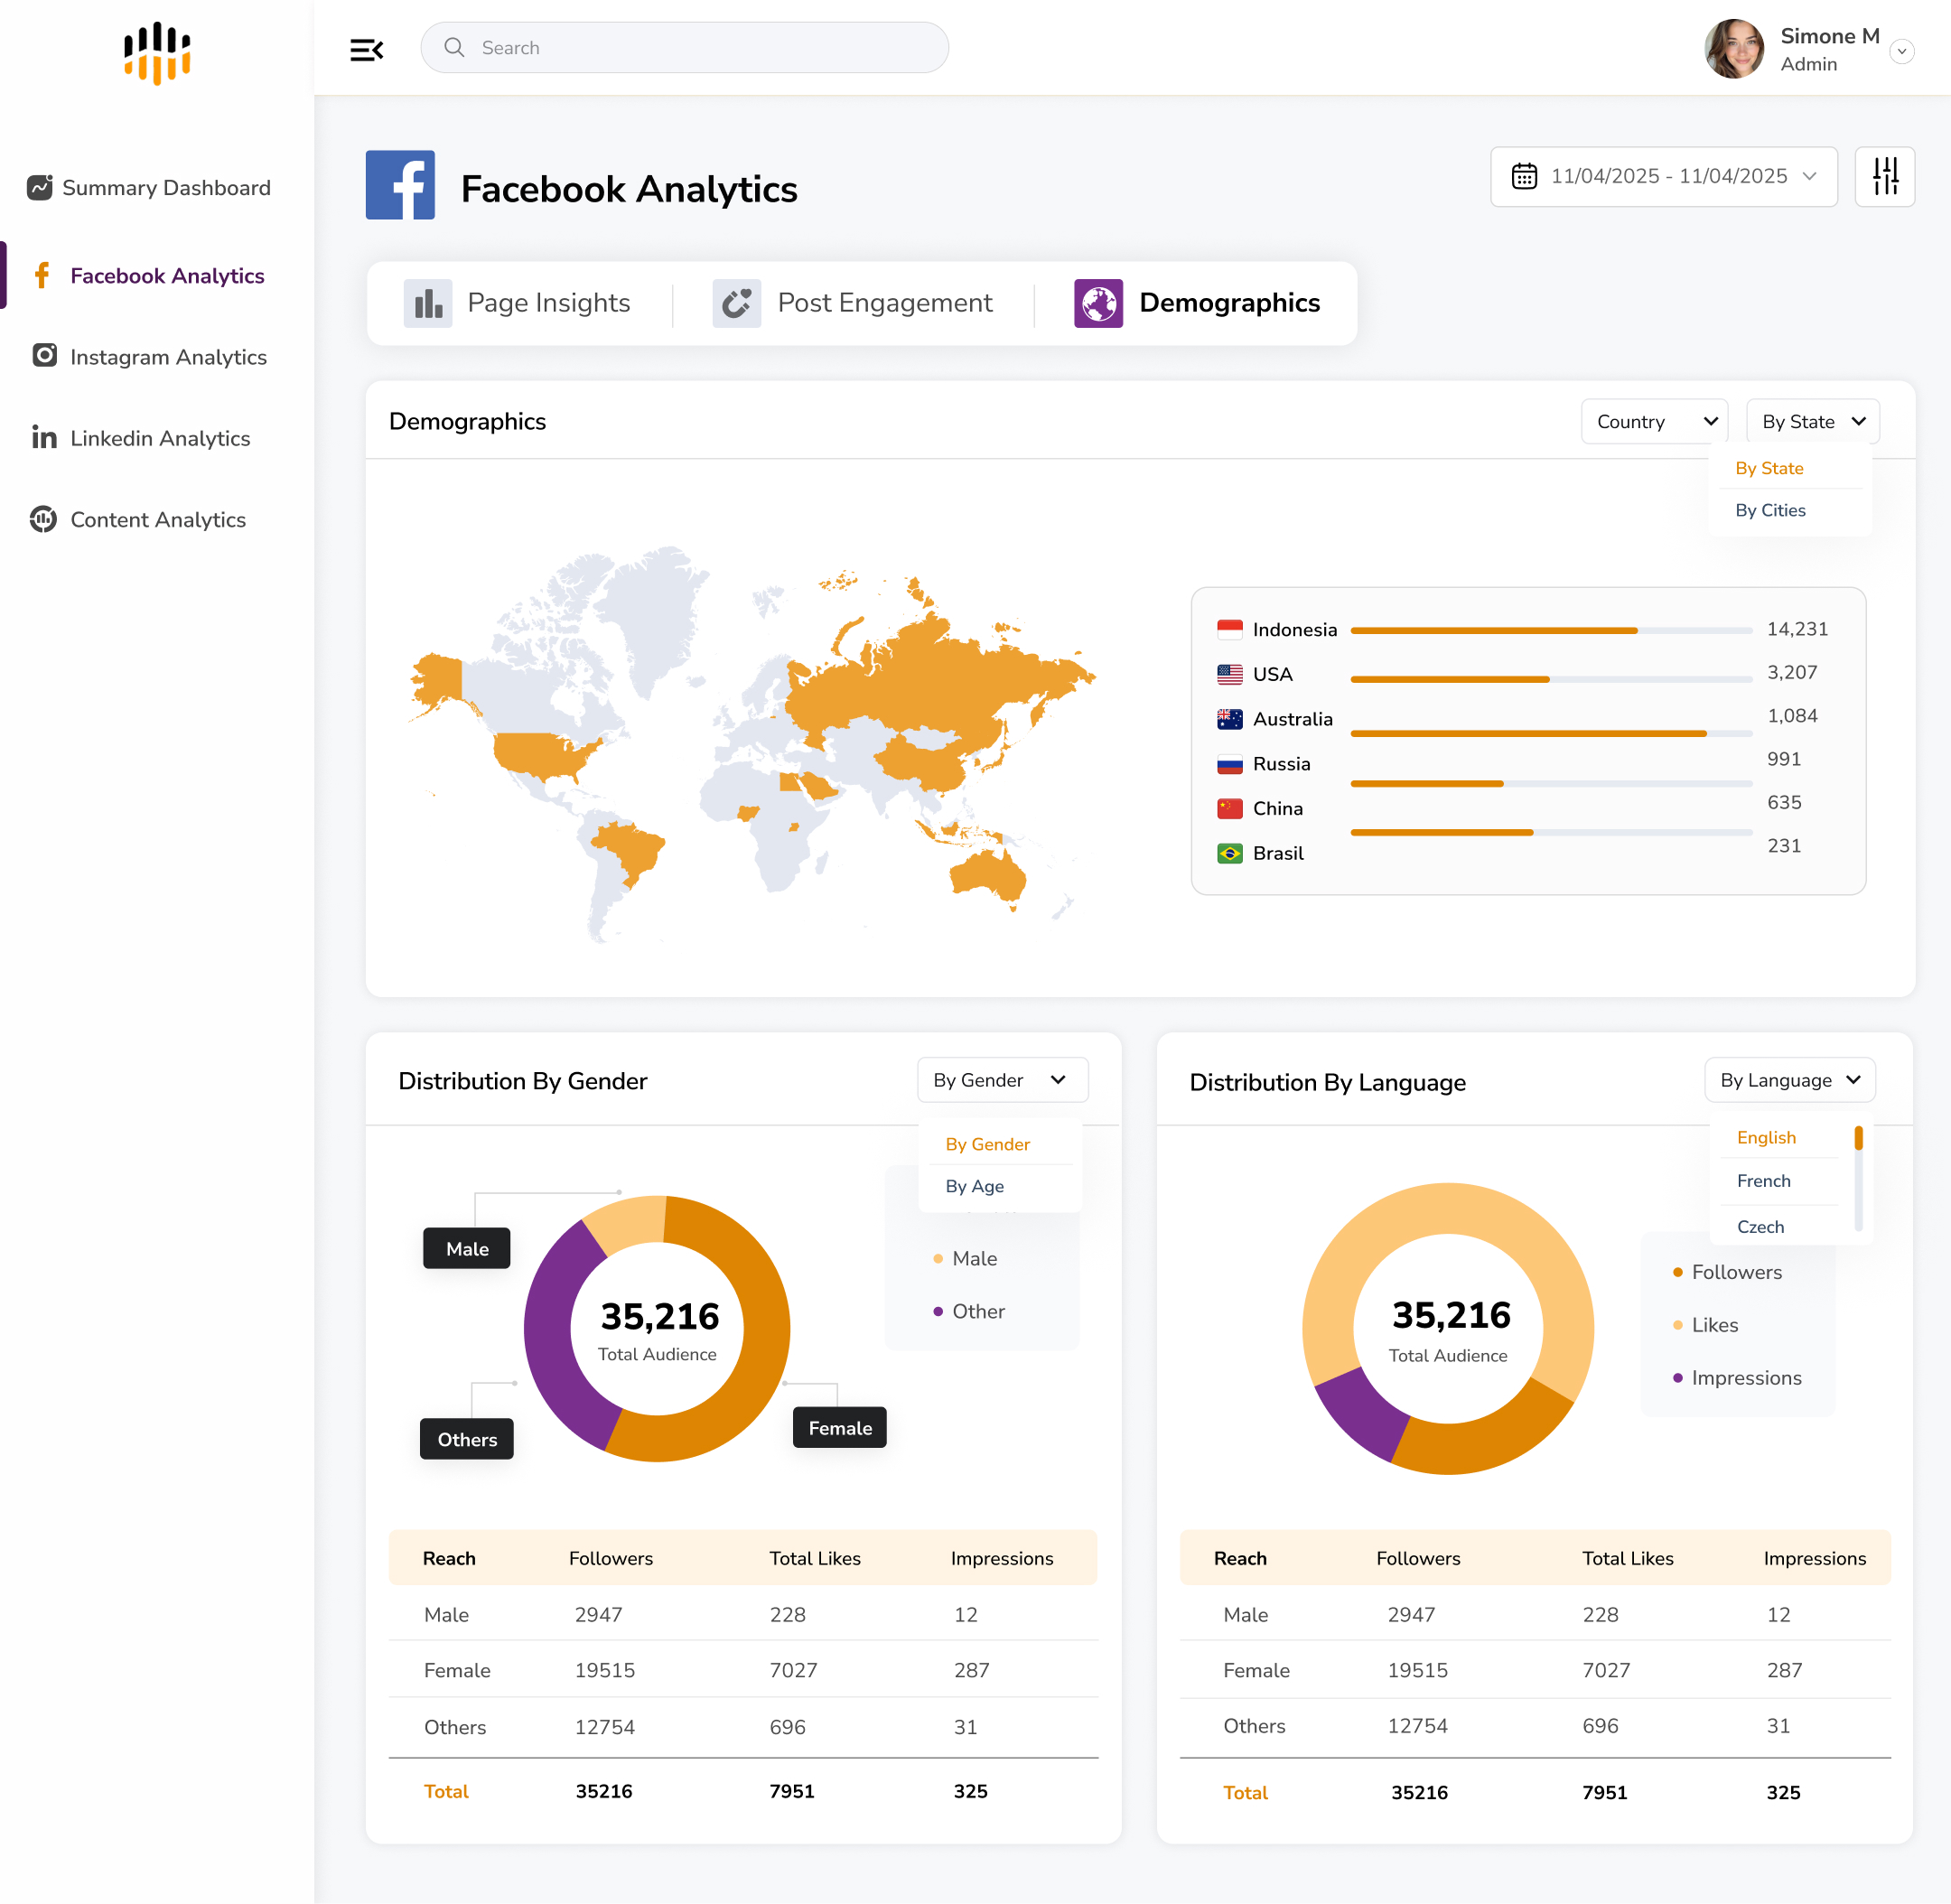
Task: Select By State option in list
Action: (x=1769, y=468)
